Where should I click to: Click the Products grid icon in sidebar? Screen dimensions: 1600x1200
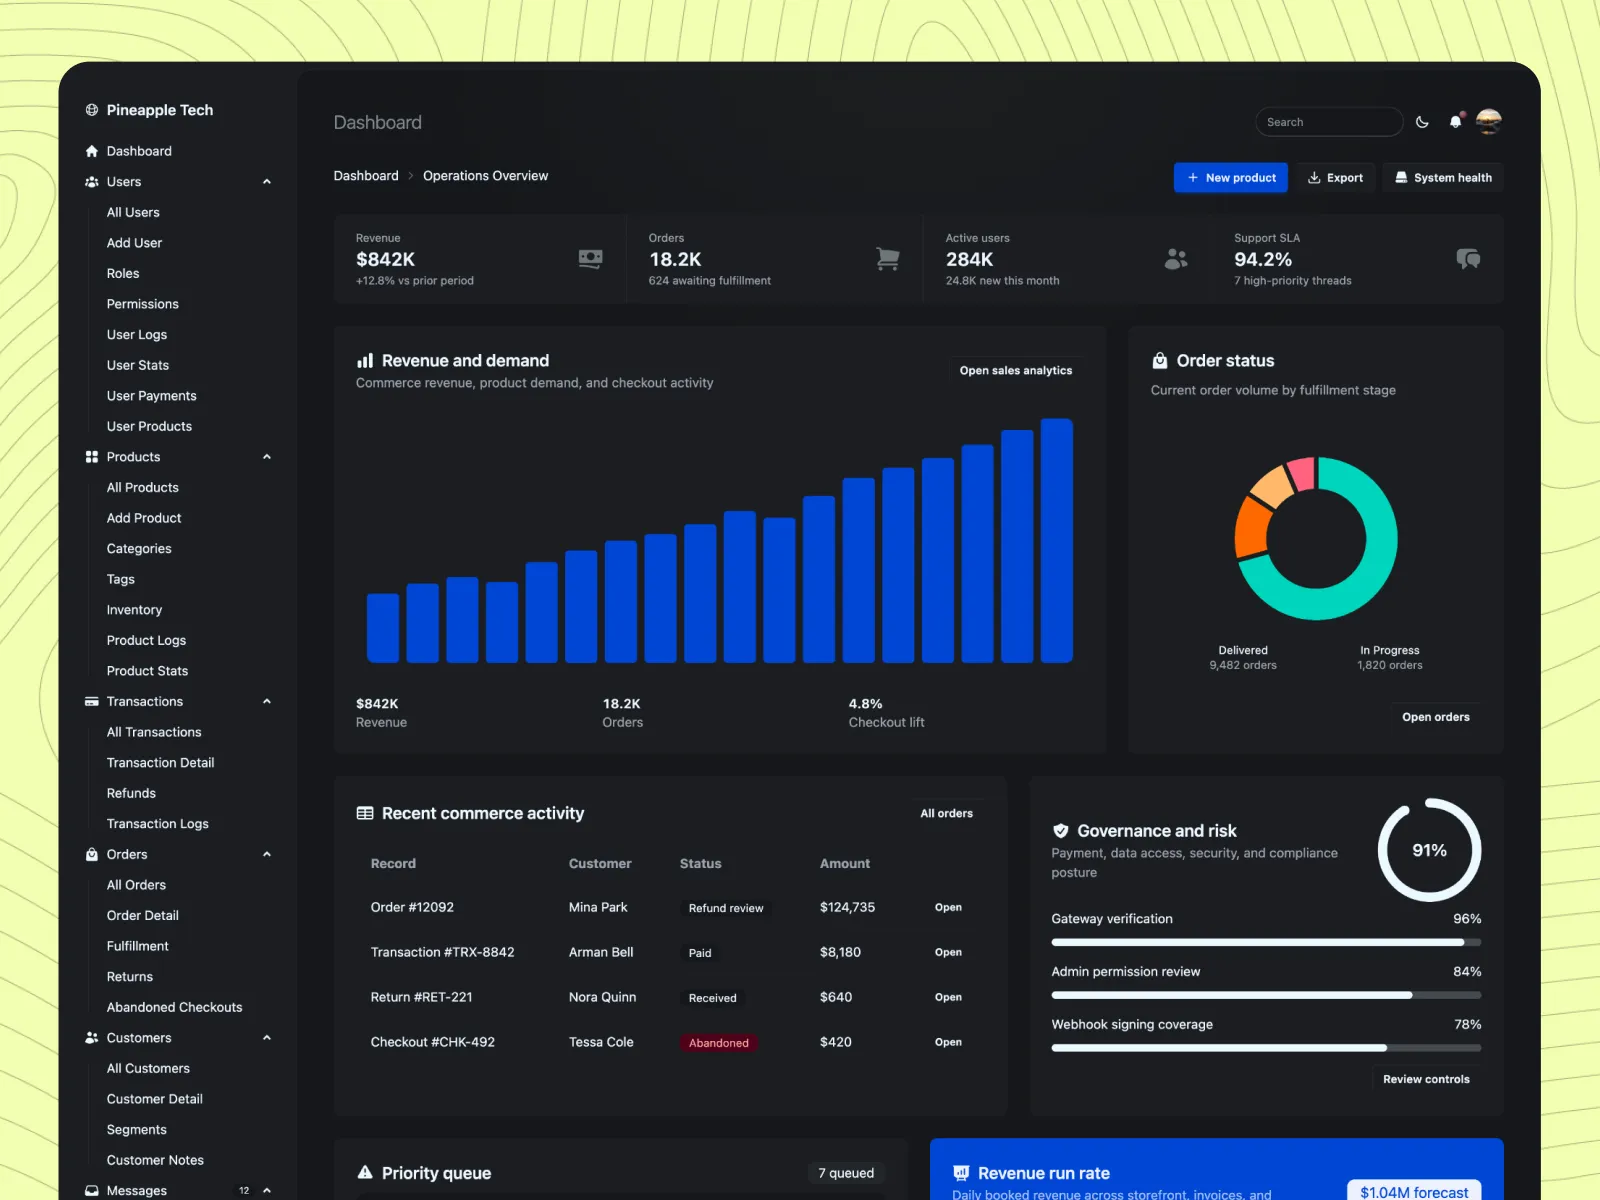92,457
